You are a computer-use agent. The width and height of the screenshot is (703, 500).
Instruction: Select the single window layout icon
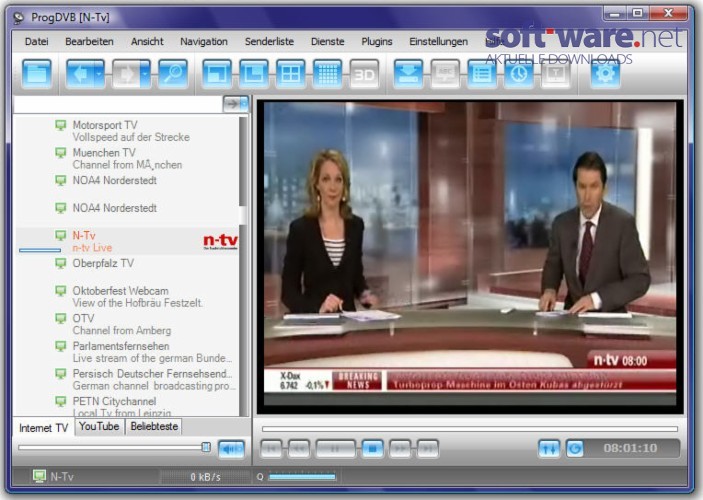pyautogui.click(x=217, y=74)
